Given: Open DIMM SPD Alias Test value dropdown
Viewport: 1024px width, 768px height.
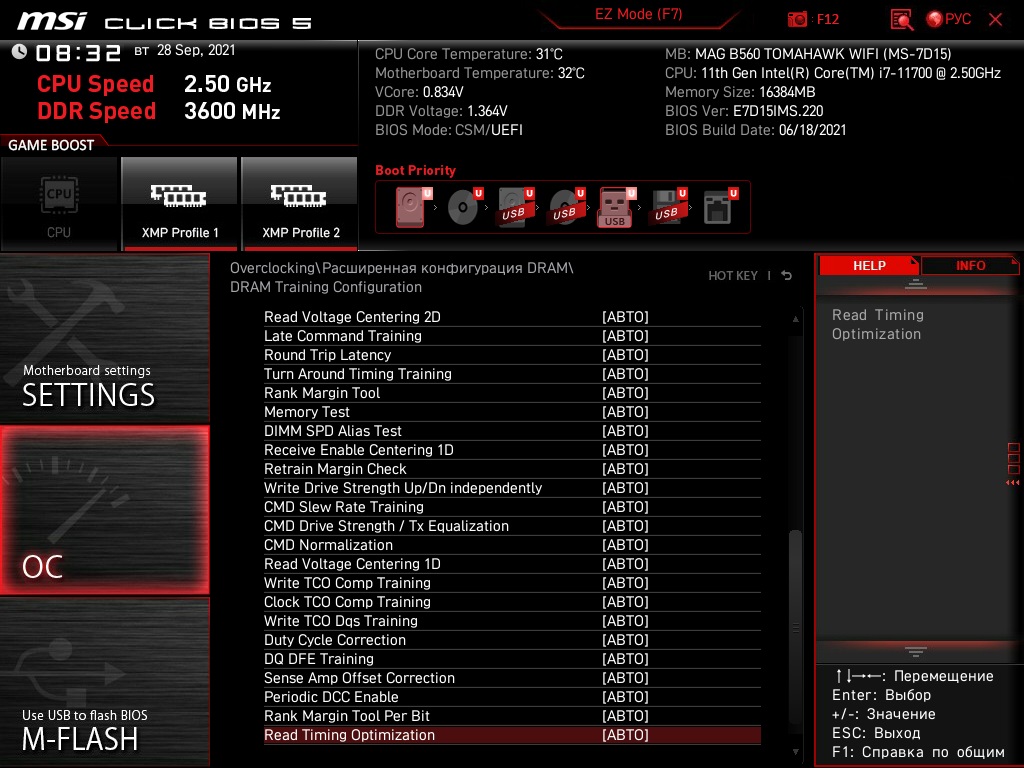Looking at the screenshot, I should (x=625, y=430).
